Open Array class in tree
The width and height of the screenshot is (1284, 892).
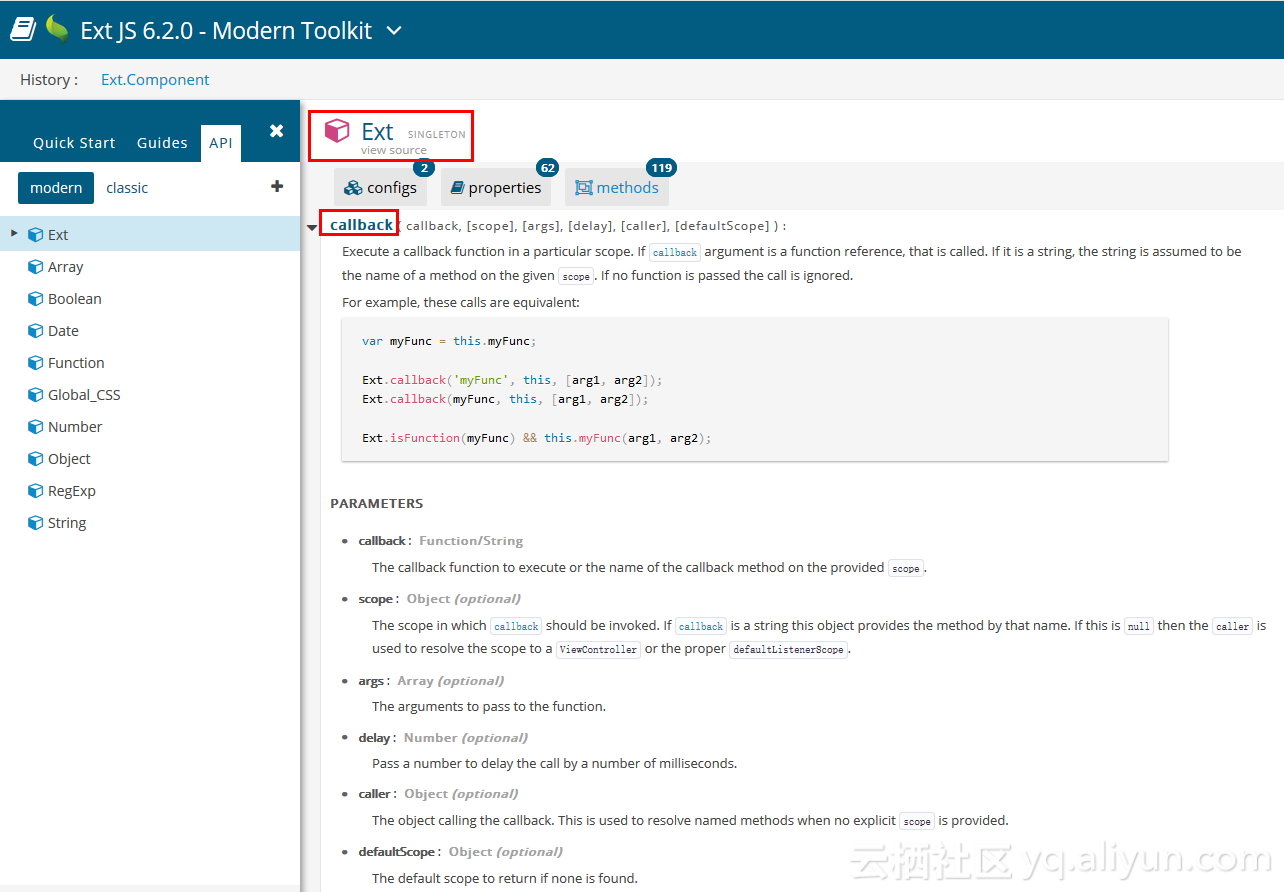click(x=65, y=267)
